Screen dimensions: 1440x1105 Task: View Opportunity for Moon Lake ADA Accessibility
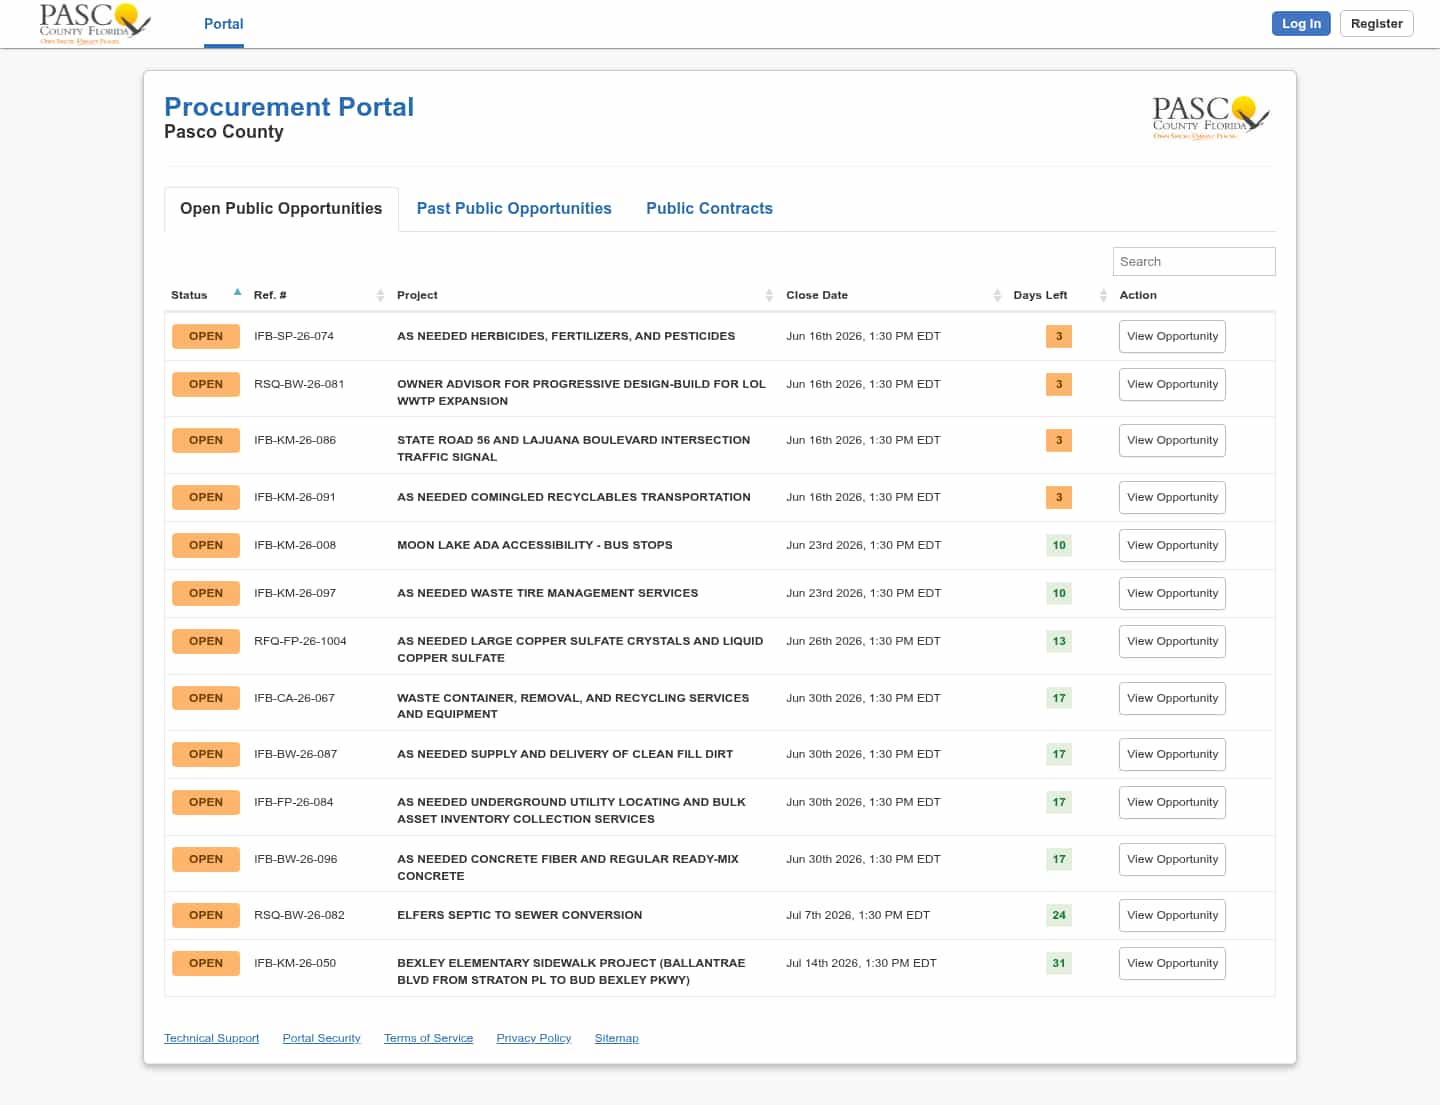1172,545
